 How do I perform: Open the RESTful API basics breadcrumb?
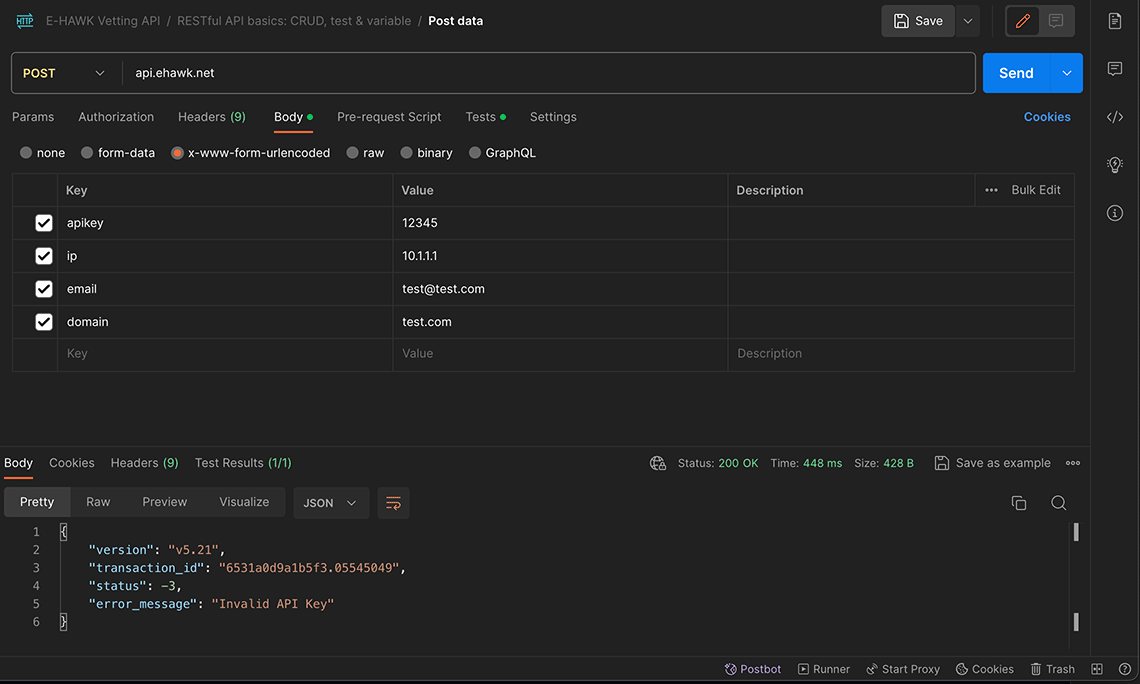pyautogui.click(x=294, y=21)
